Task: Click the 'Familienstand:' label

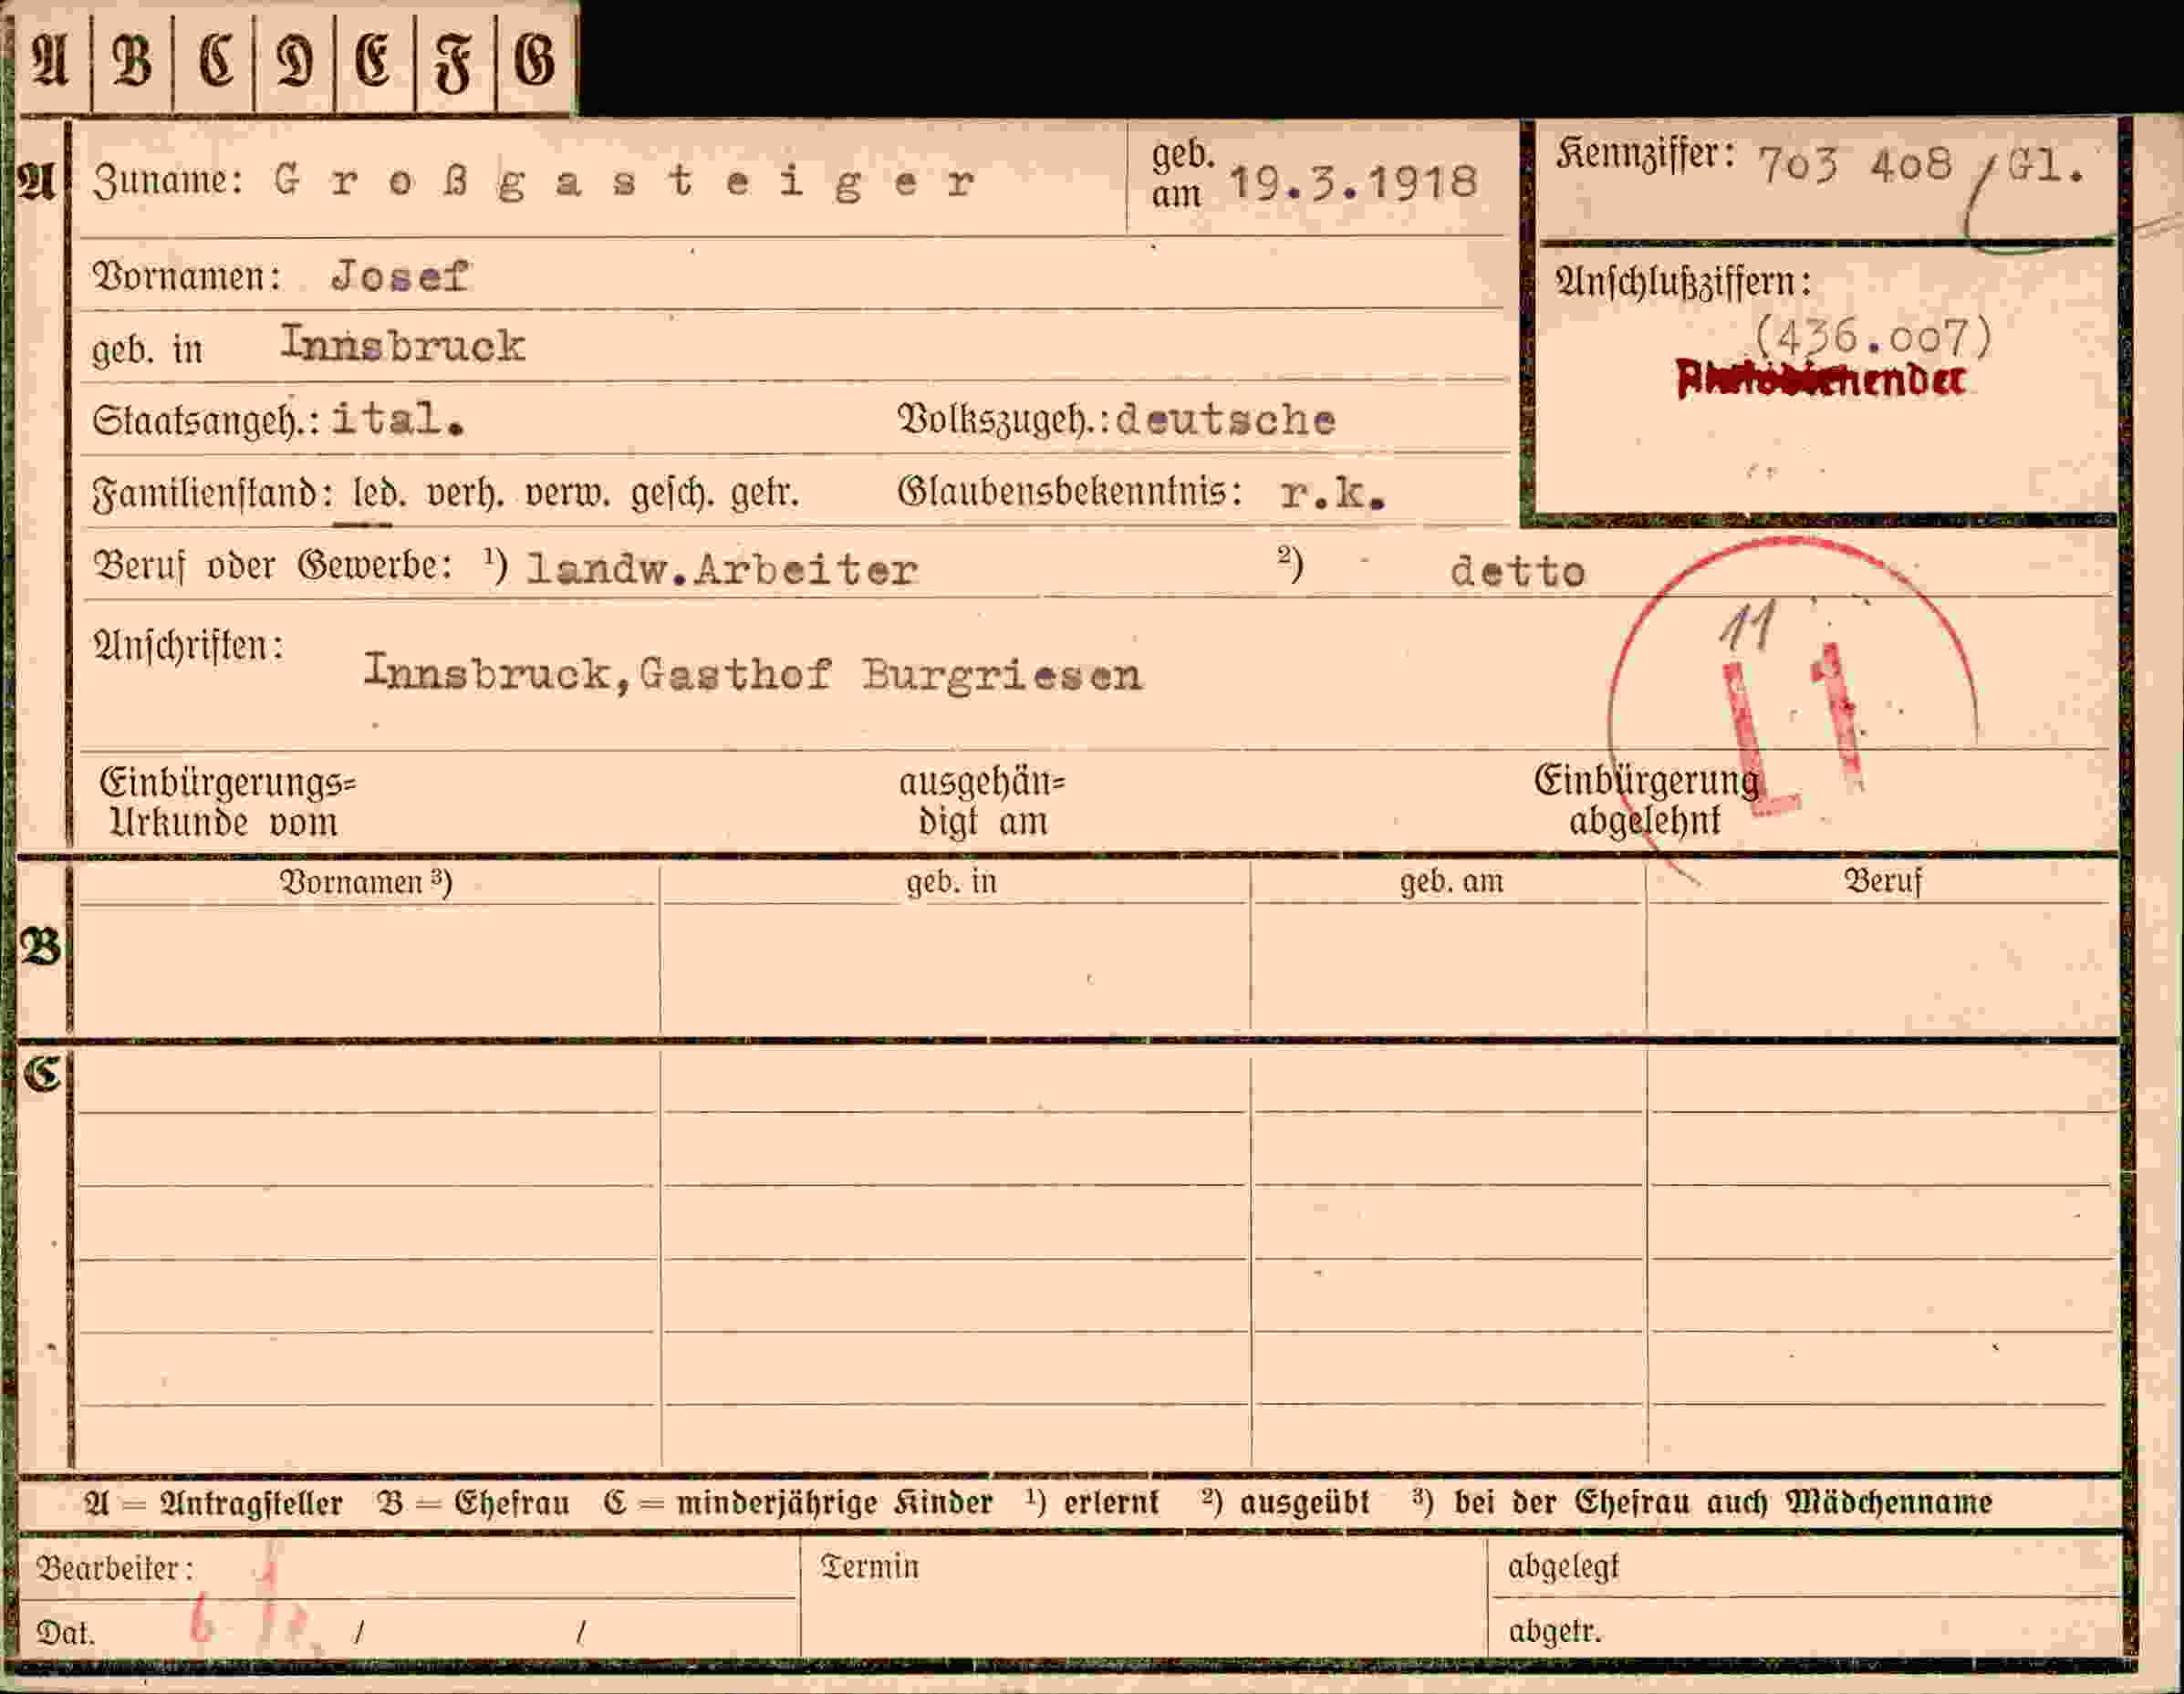Action: tap(213, 494)
